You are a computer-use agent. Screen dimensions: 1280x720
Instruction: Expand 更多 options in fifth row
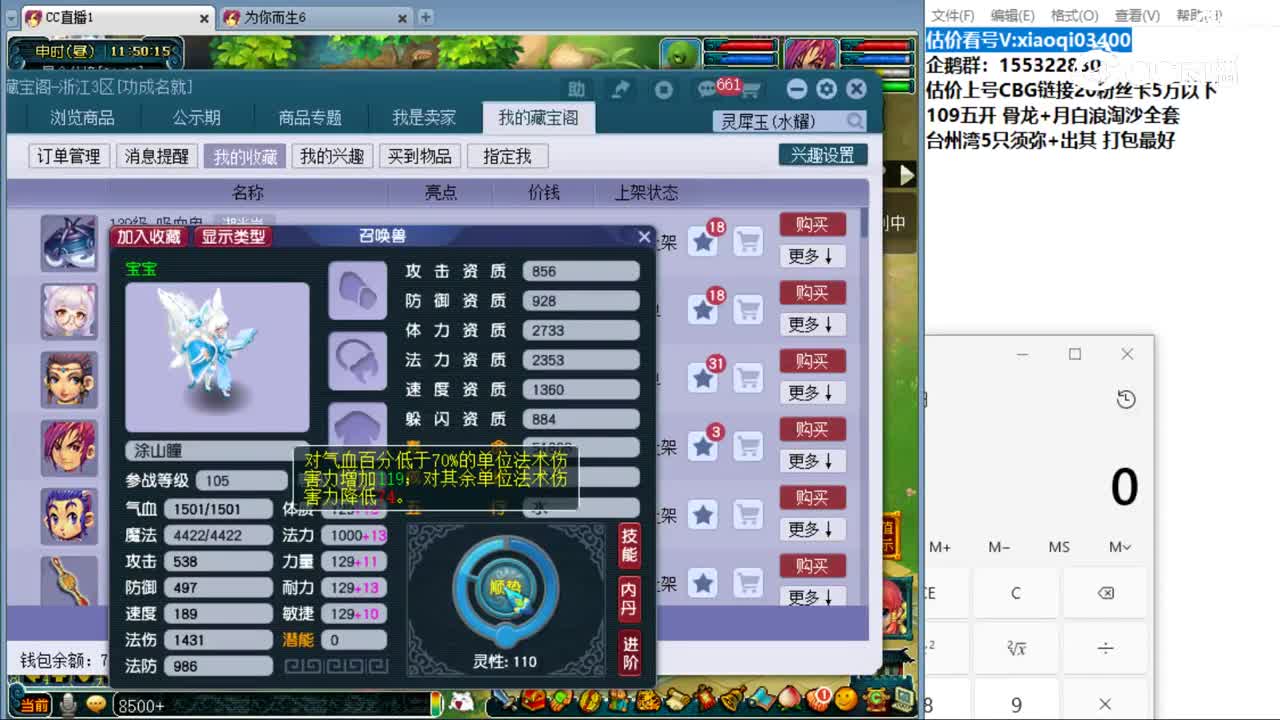(812, 528)
